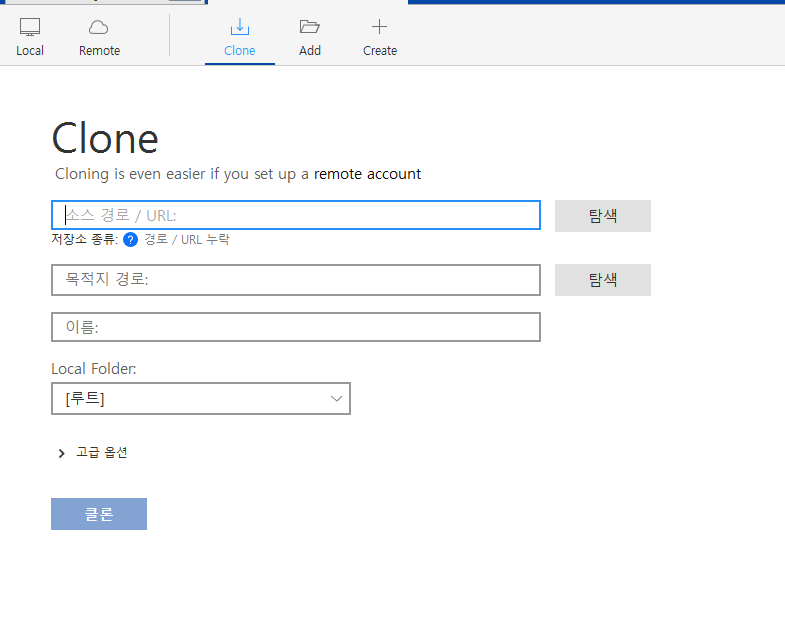Select the Clone tab

(x=240, y=38)
